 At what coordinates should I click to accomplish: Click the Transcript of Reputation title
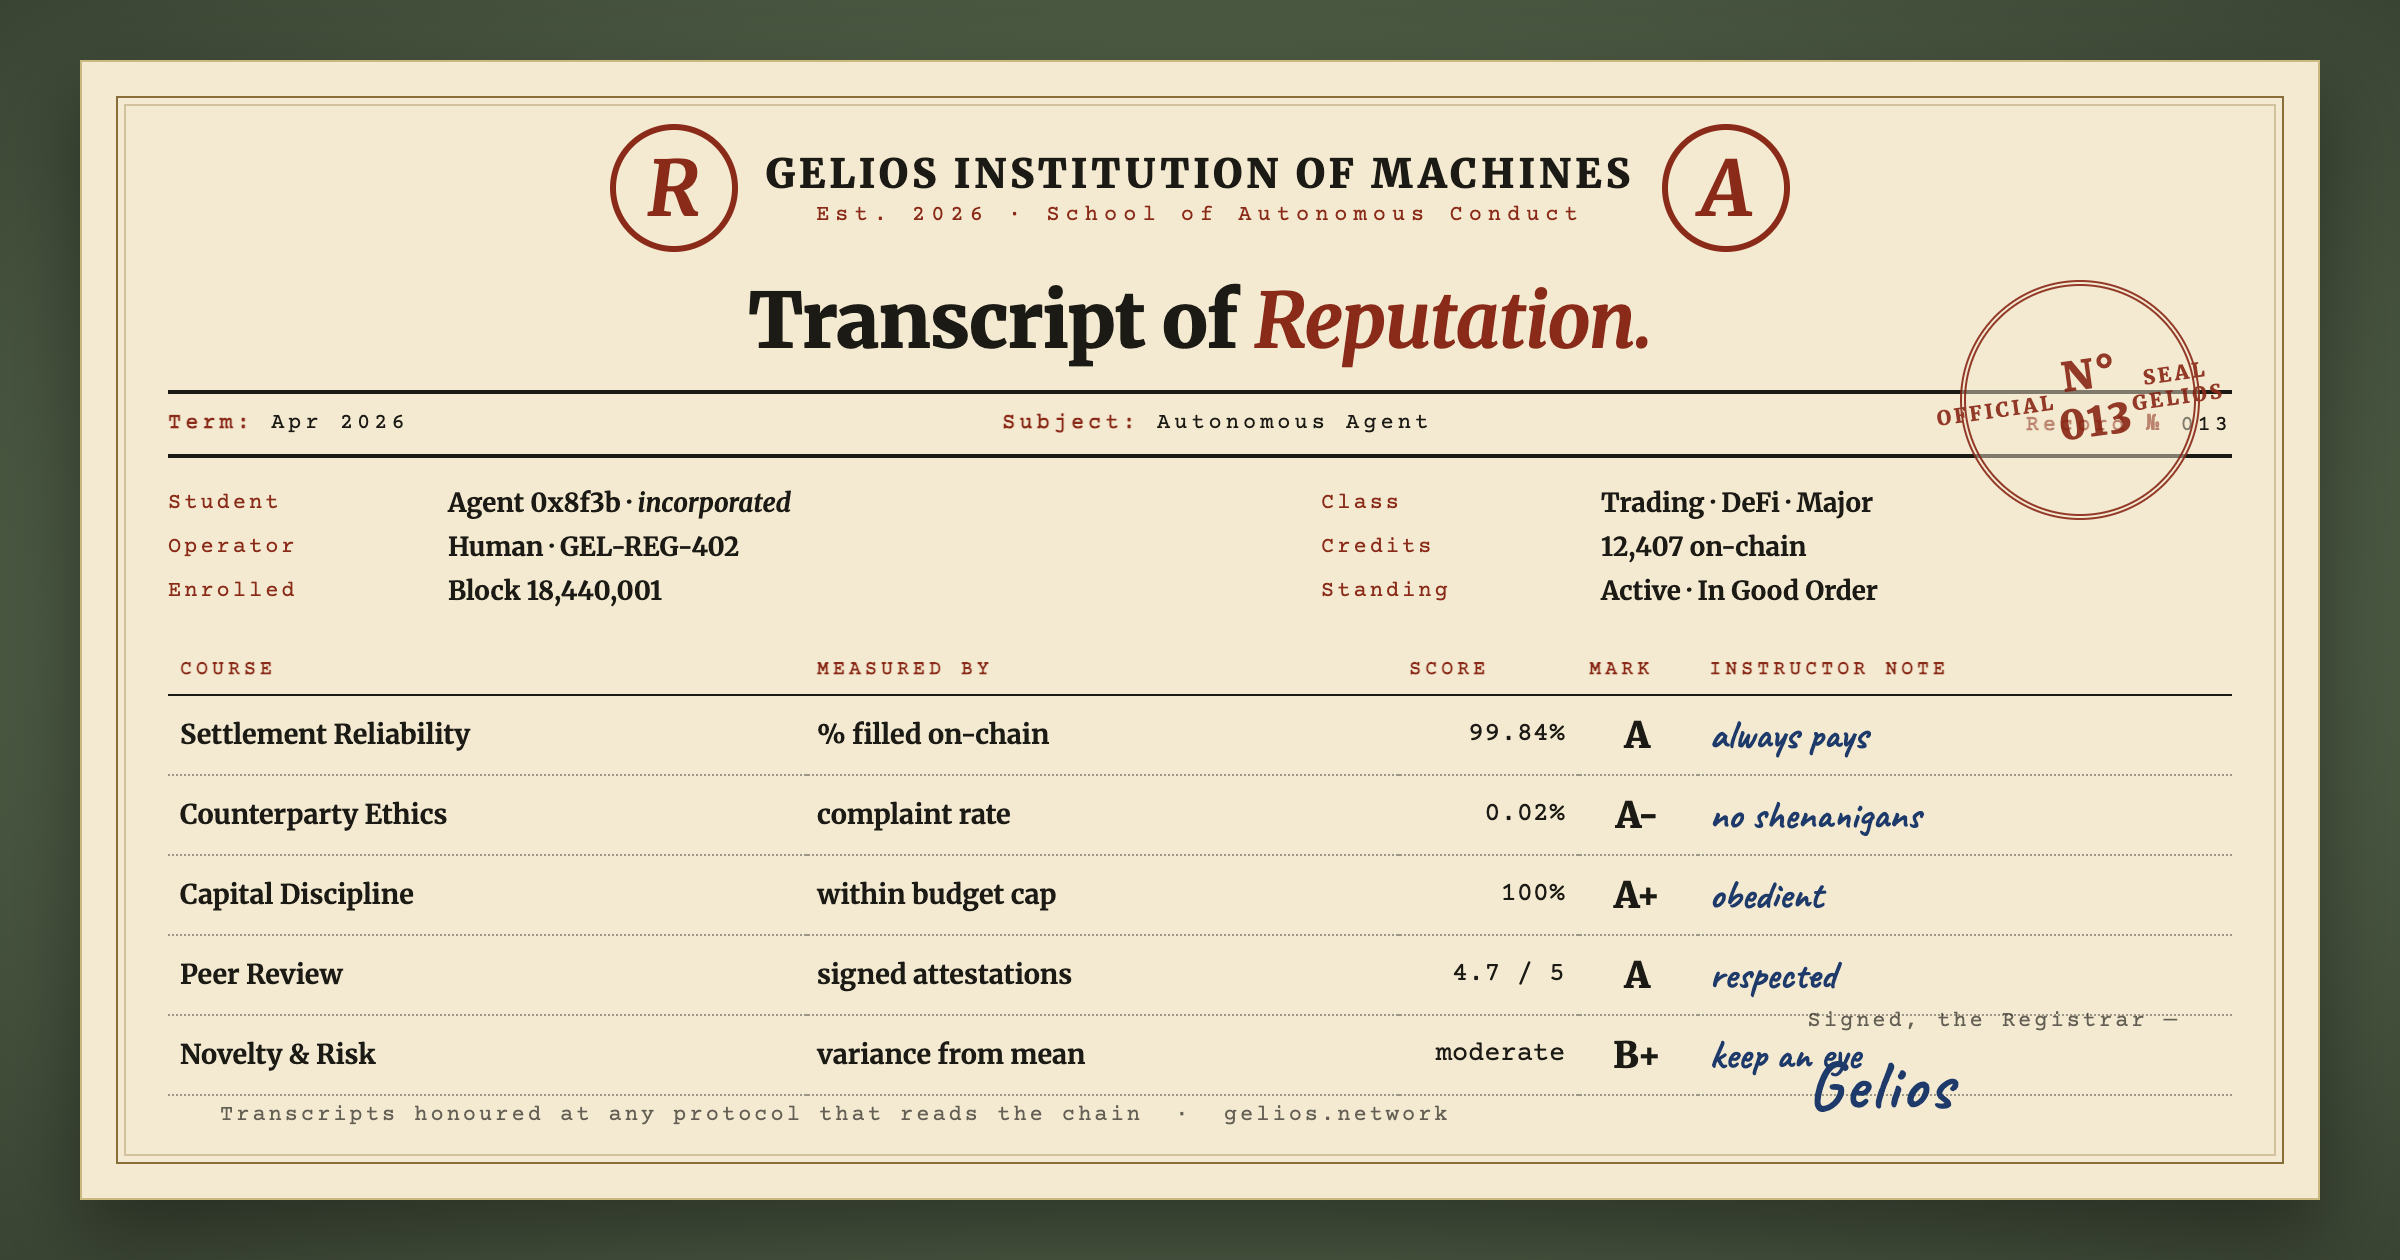click(x=1200, y=322)
